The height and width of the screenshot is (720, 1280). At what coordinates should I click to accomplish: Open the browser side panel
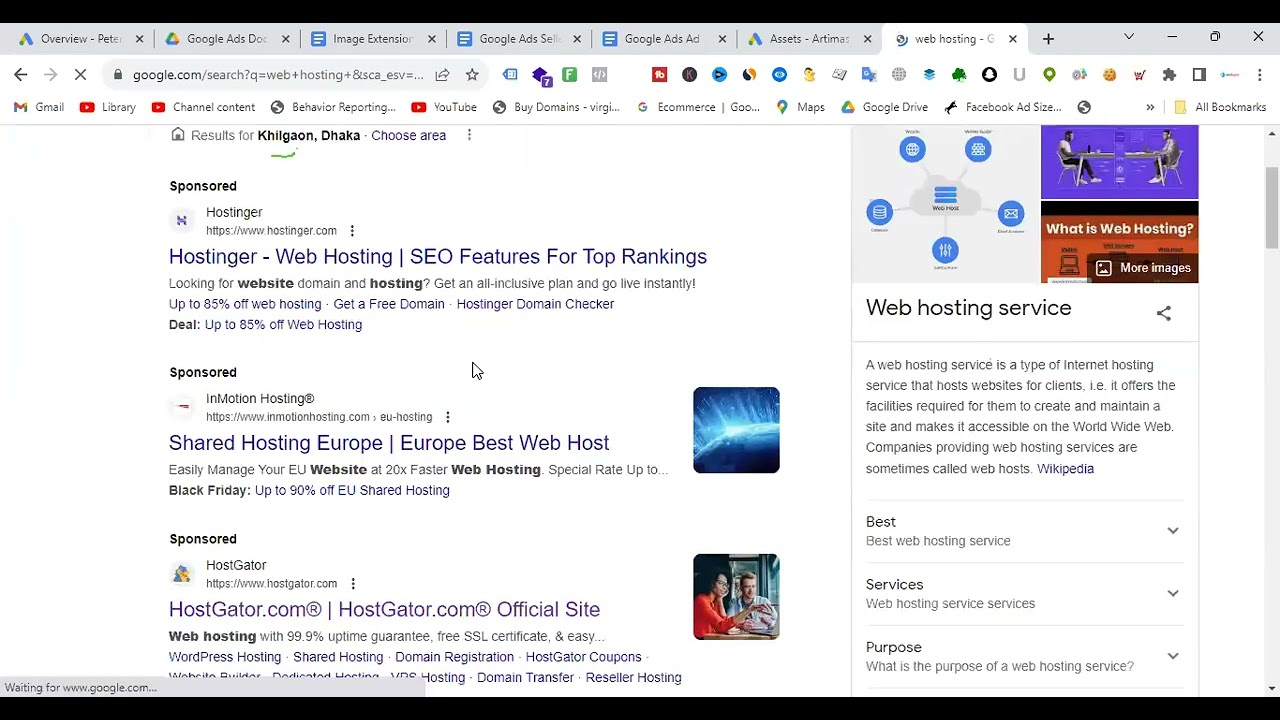1199,75
